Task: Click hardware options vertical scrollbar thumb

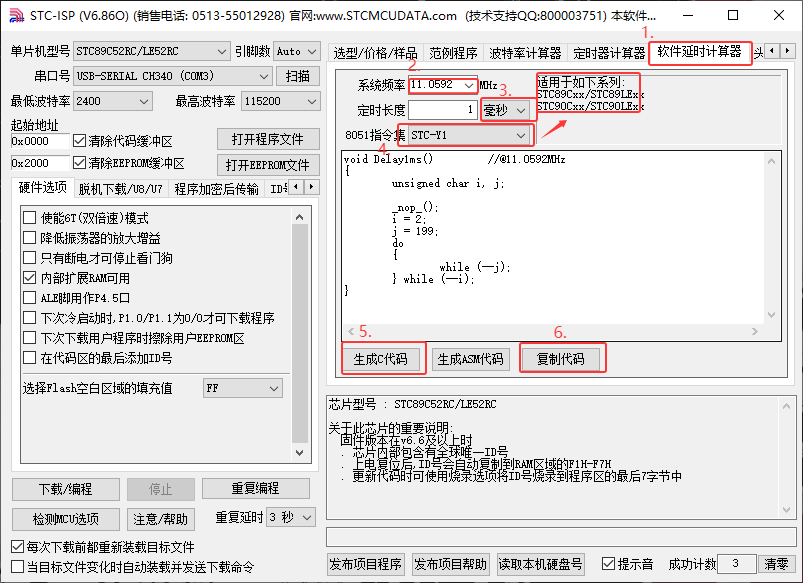Action: (300, 334)
